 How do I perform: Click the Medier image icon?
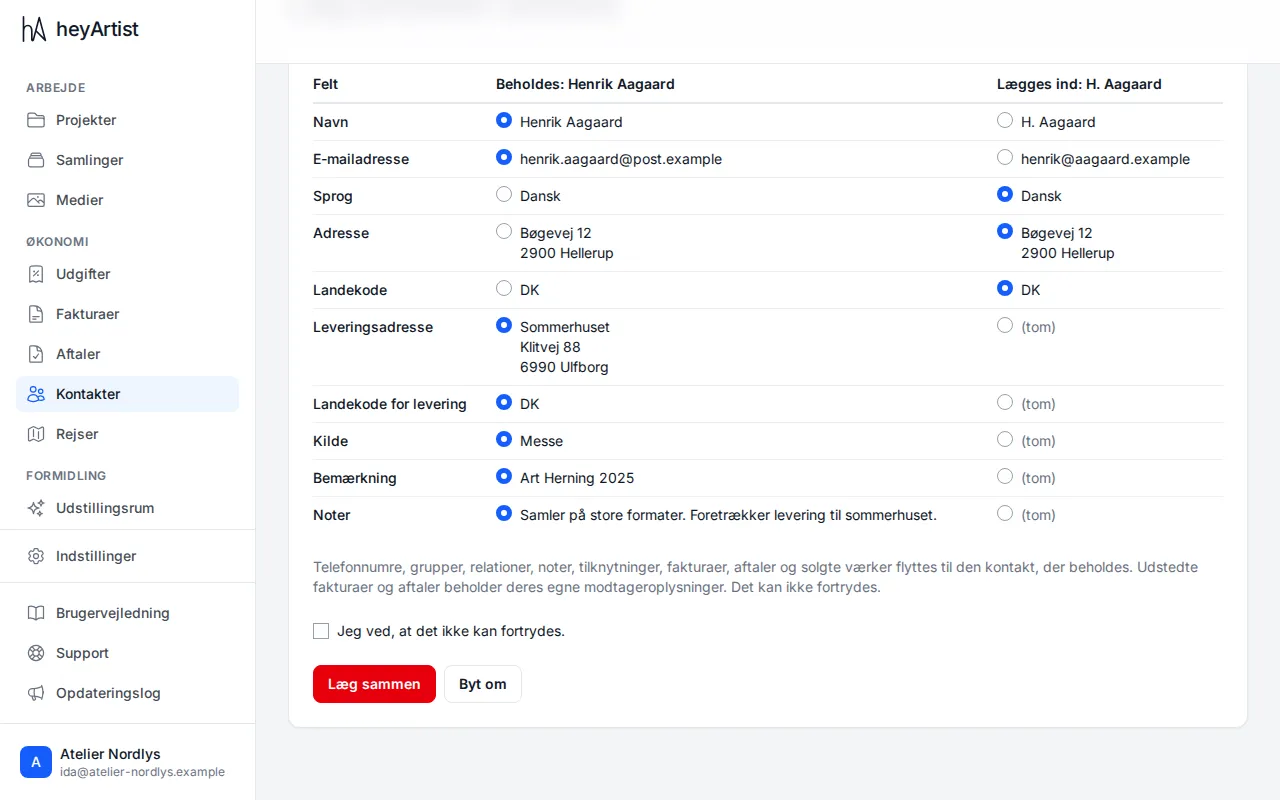pyautogui.click(x=36, y=200)
